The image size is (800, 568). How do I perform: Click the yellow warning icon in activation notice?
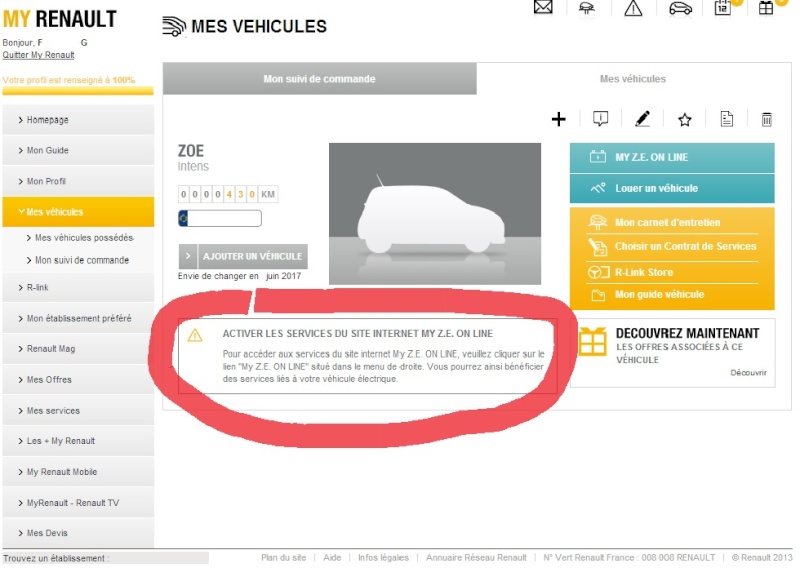point(195,335)
